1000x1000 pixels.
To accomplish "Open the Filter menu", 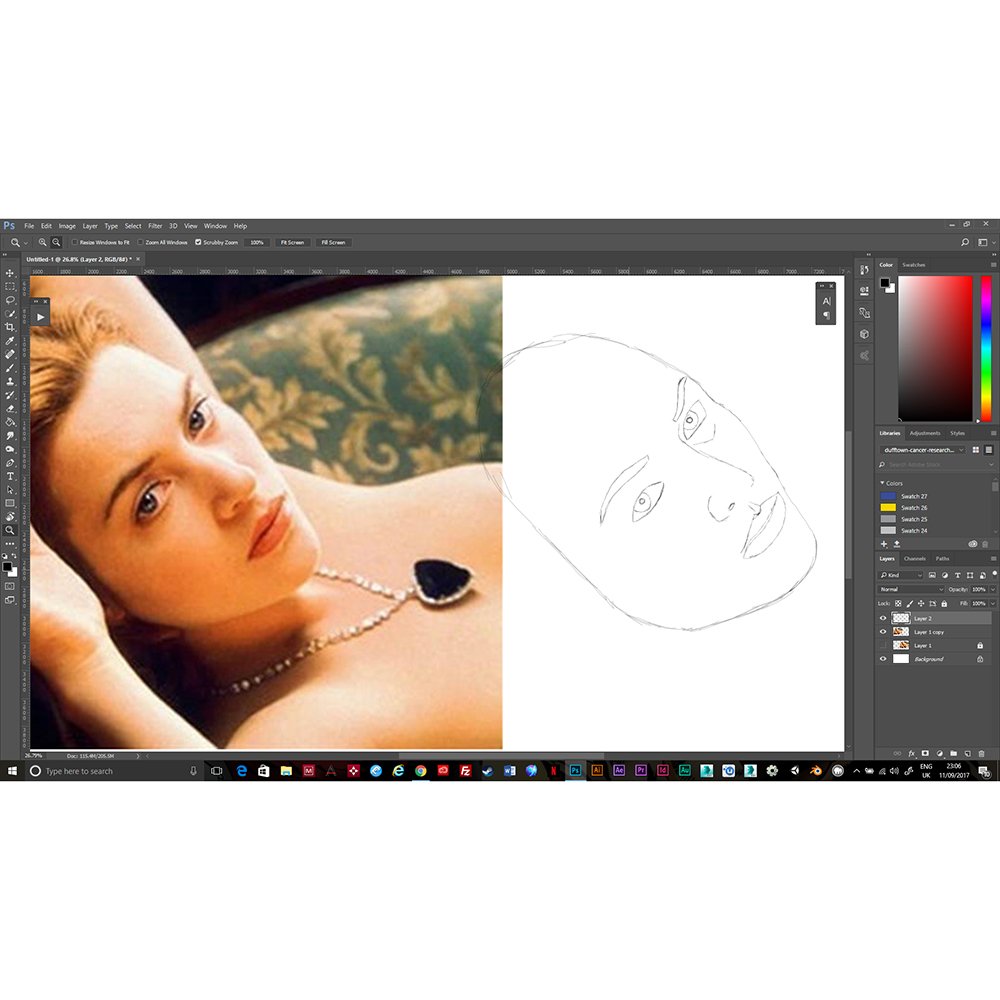I will tap(155, 226).
